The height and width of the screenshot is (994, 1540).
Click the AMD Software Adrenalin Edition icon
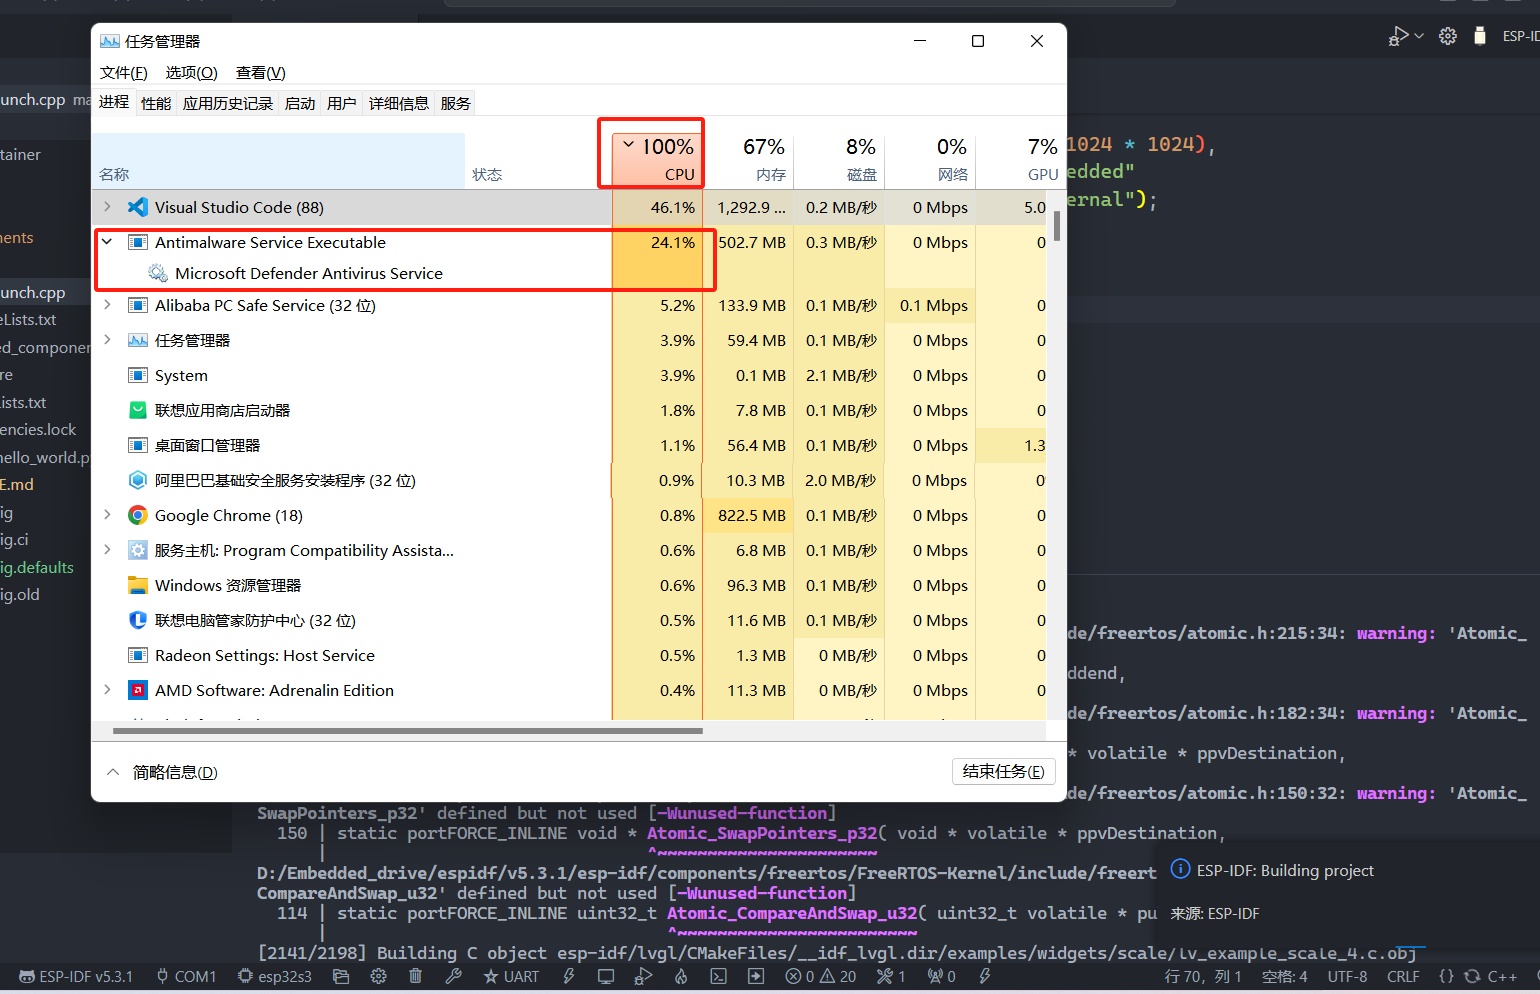click(138, 690)
